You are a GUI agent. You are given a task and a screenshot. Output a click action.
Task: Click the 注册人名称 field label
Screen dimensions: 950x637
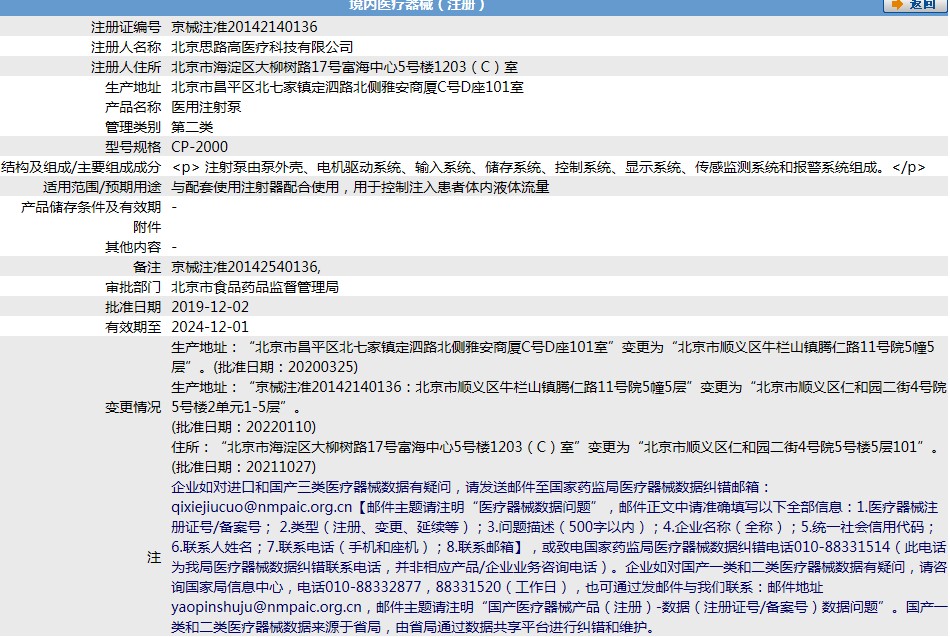126,47
